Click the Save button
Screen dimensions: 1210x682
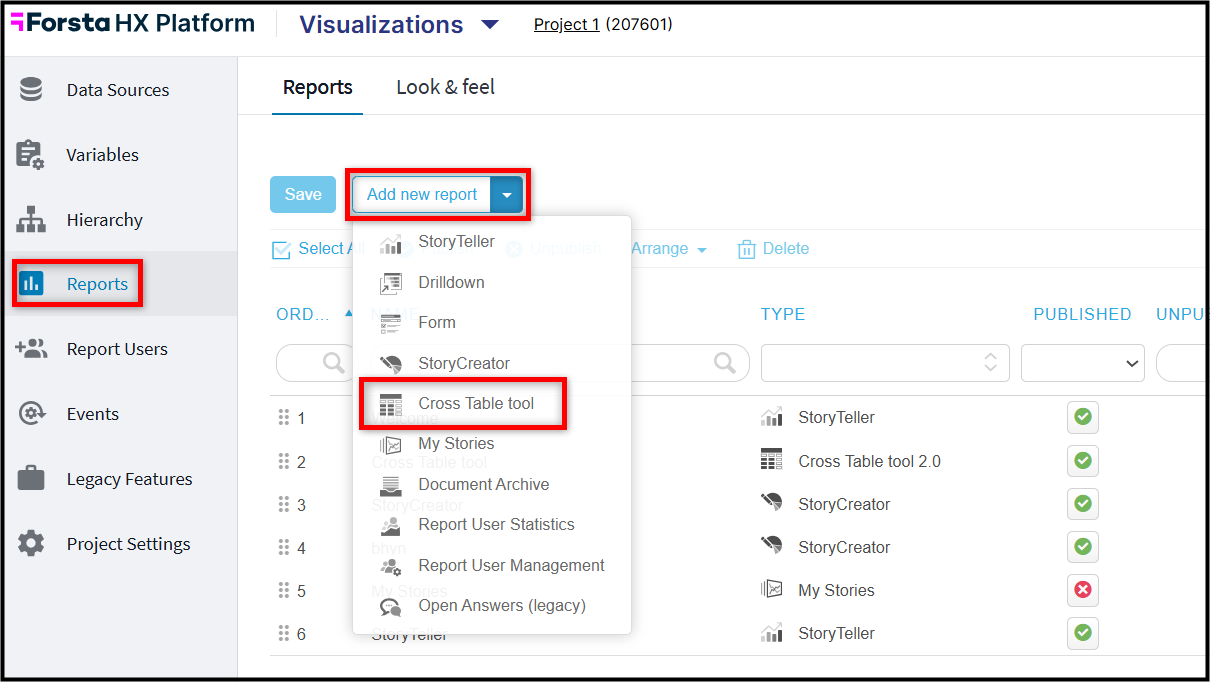pos(303,195)
